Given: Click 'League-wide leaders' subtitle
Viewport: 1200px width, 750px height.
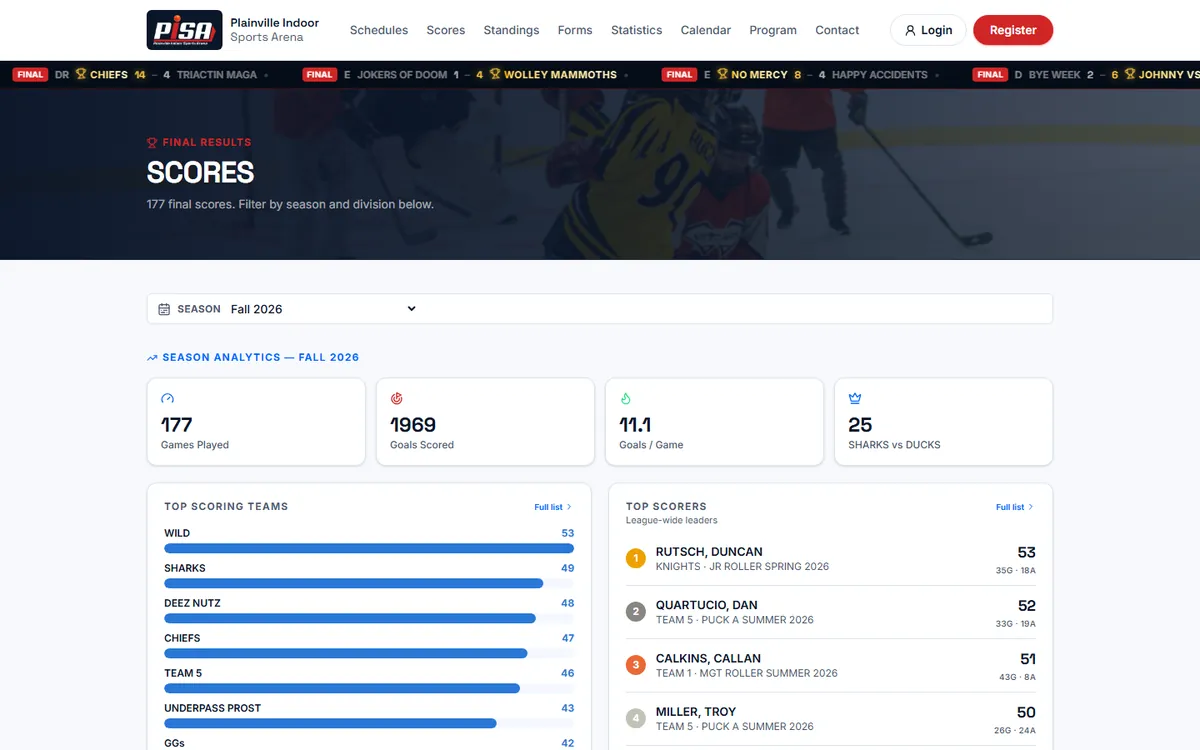Looking at the screenshot, I should click(671, 520).
